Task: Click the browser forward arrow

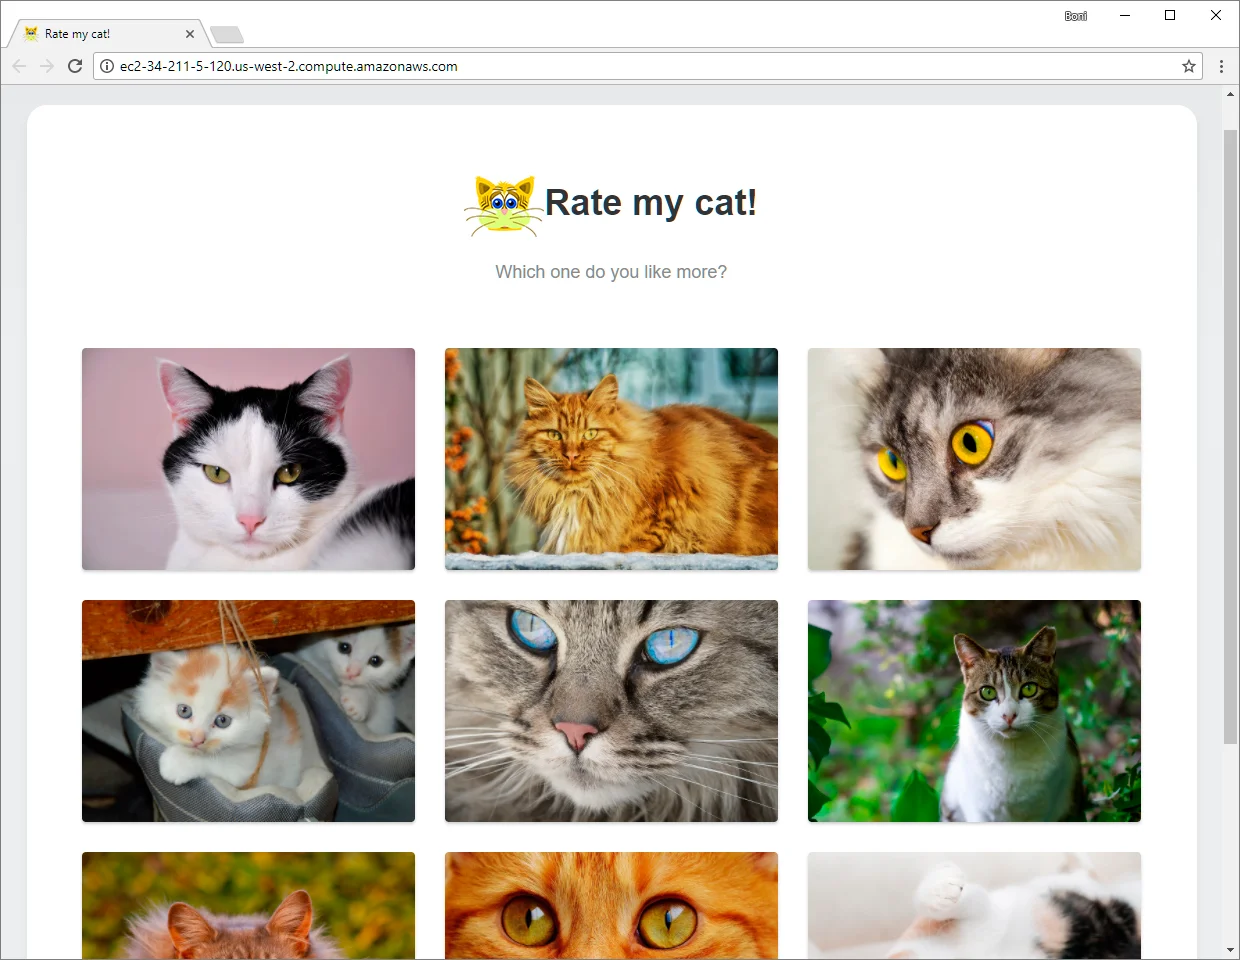Action: click(x=47, y=66)
